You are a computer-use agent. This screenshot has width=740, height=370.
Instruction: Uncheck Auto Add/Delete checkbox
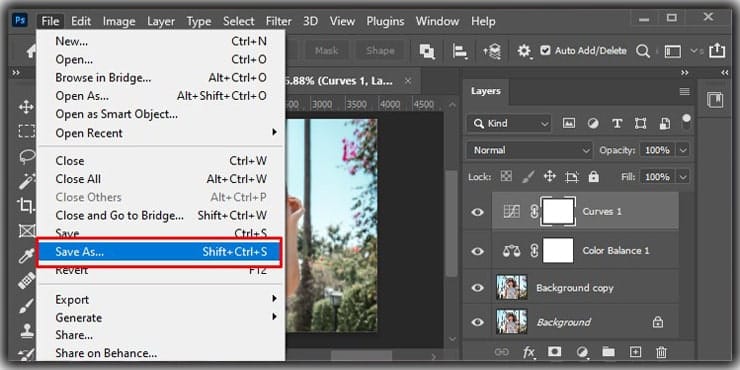(545, 50)
